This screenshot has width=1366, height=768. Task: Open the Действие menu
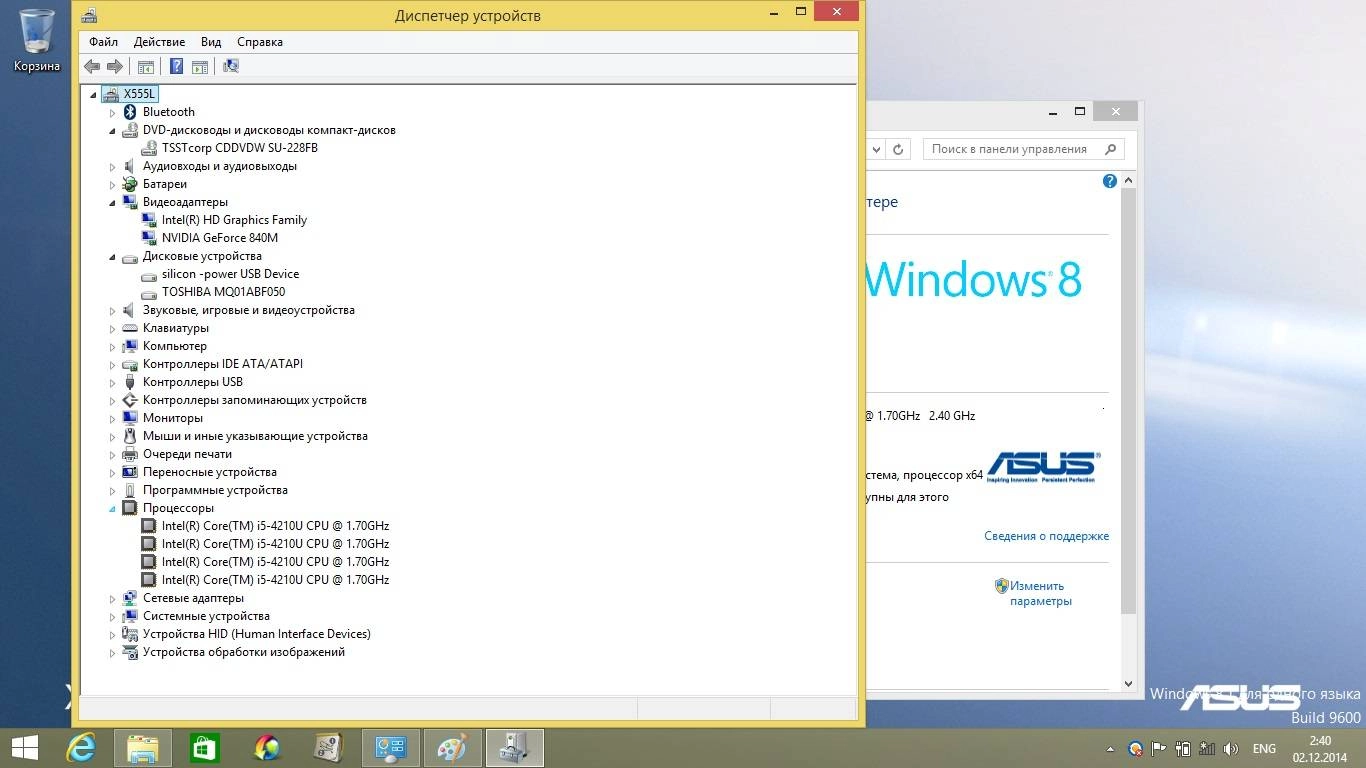tap(159, 42)
